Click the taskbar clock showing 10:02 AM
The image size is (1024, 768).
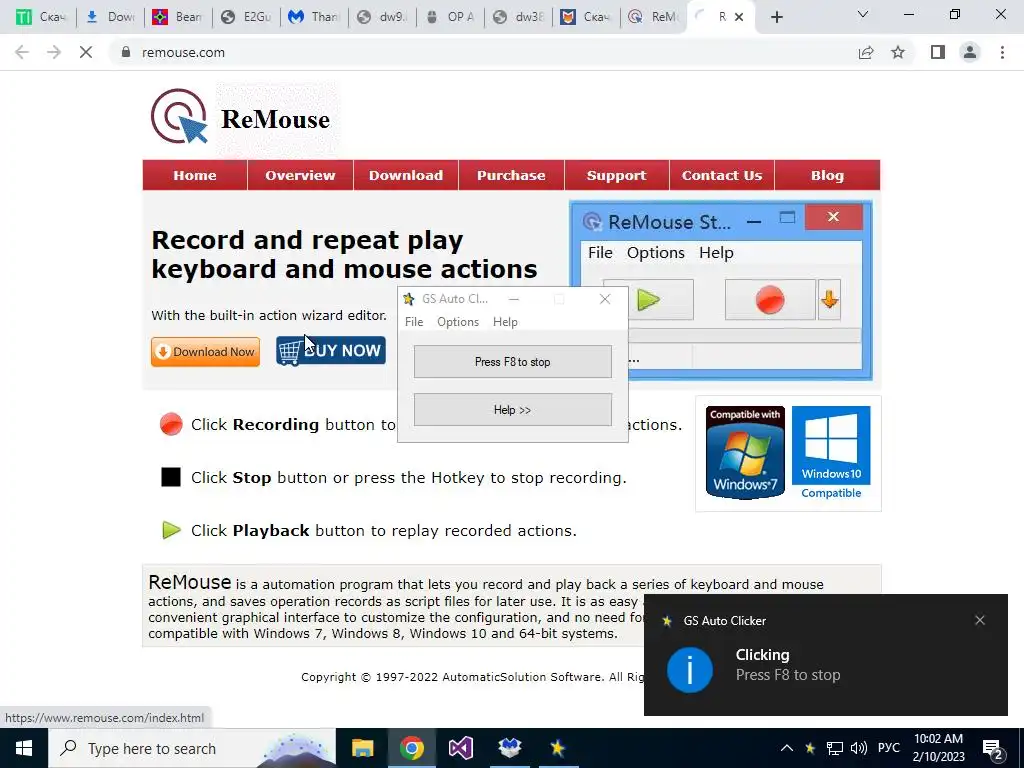coord(938,748)
